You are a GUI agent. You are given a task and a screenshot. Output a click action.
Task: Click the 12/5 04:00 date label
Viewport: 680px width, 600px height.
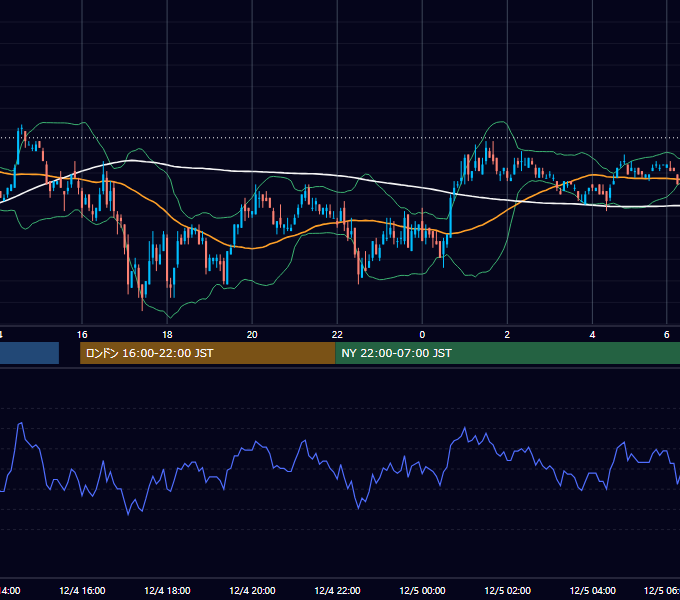click(592, 590)
